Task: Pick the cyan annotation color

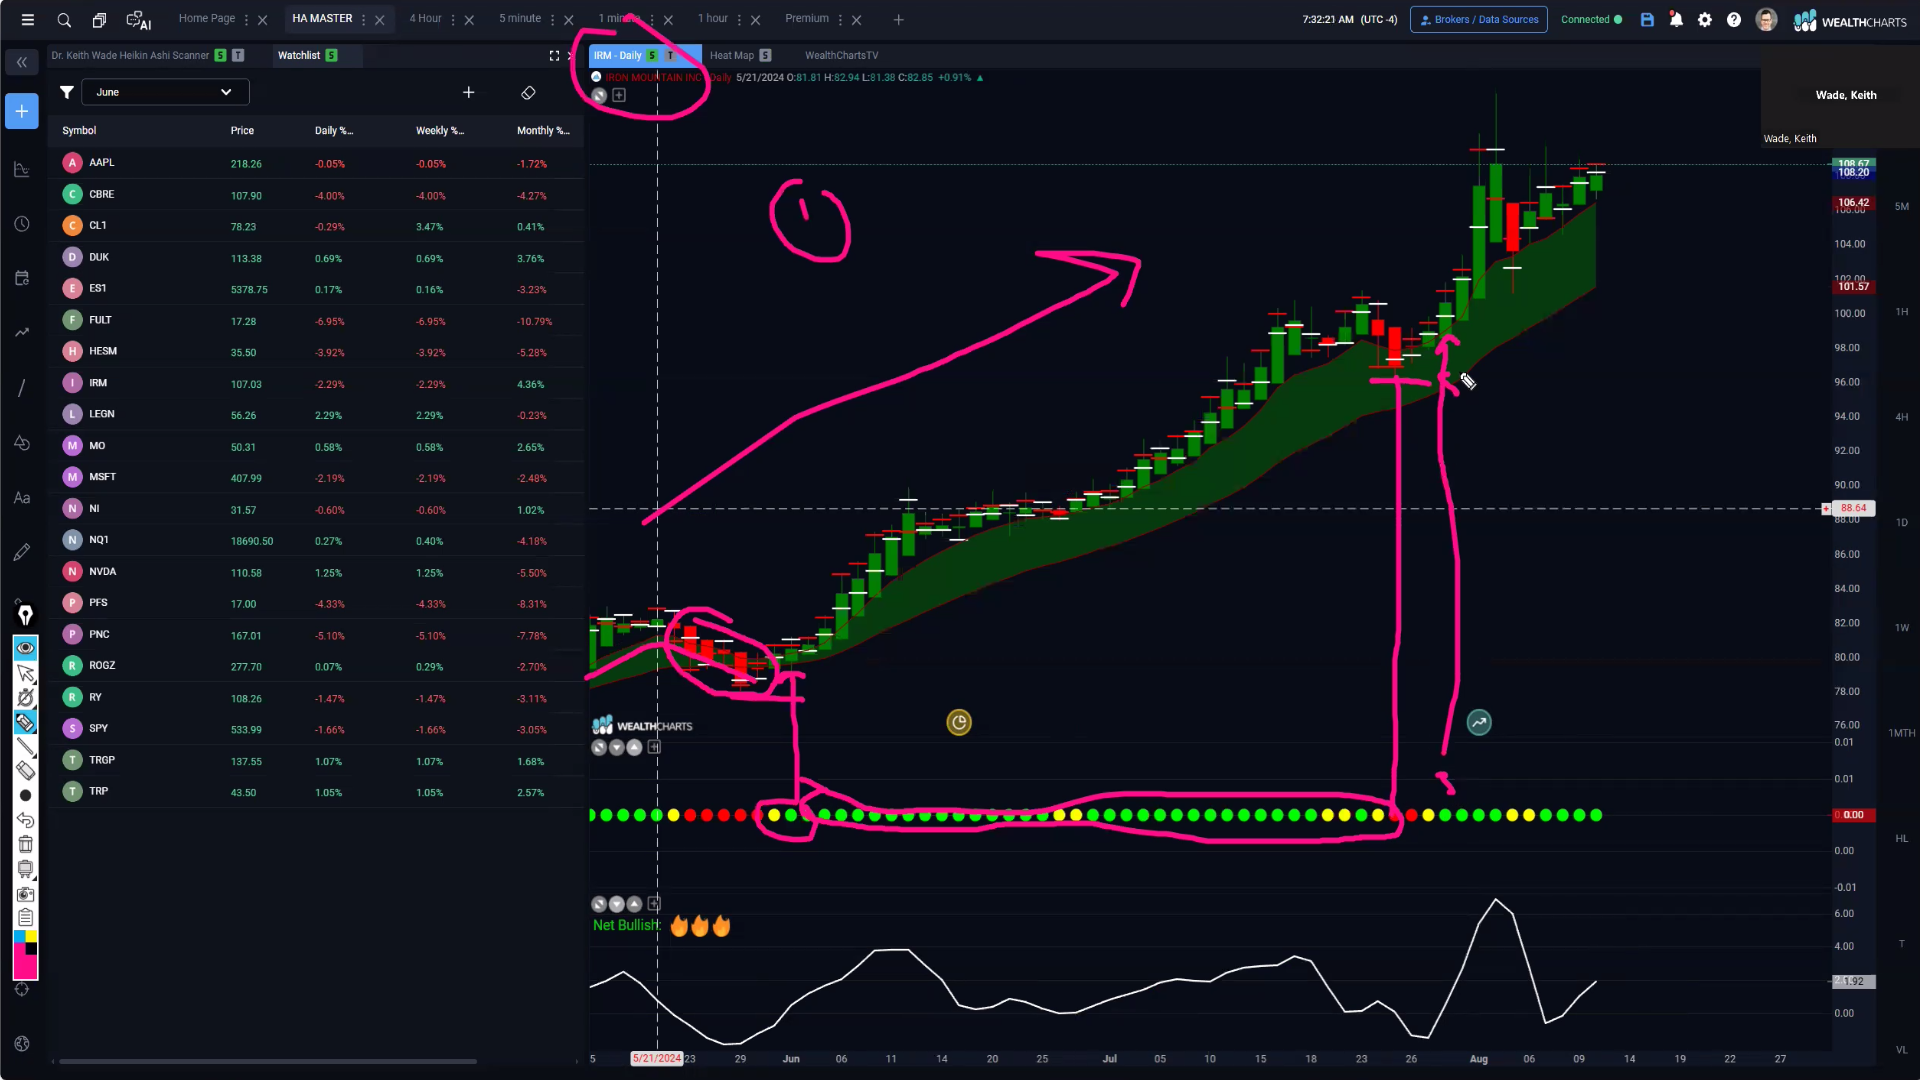Action: pyautogui.click(x=18, y=936)
